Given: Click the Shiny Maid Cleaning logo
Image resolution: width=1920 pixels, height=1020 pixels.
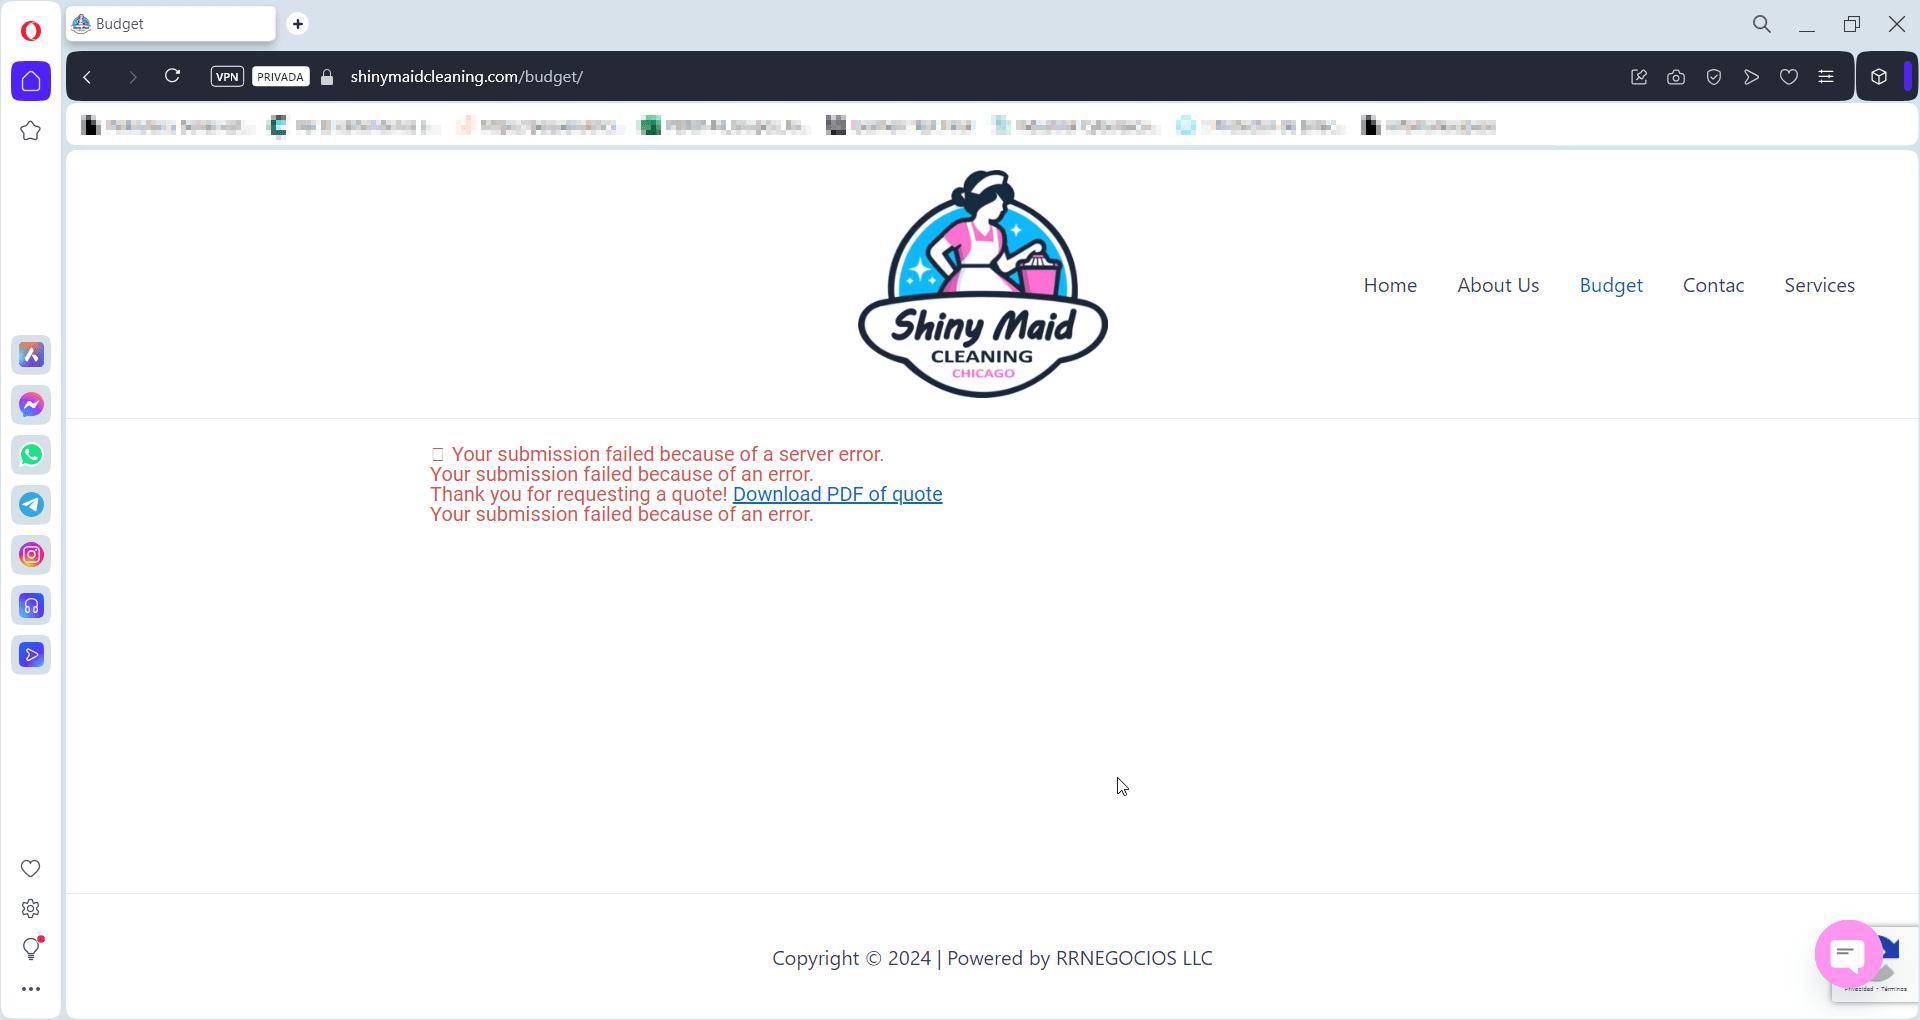Looking at the screenshot, I should pyautogui.click(x=983, y=284).
